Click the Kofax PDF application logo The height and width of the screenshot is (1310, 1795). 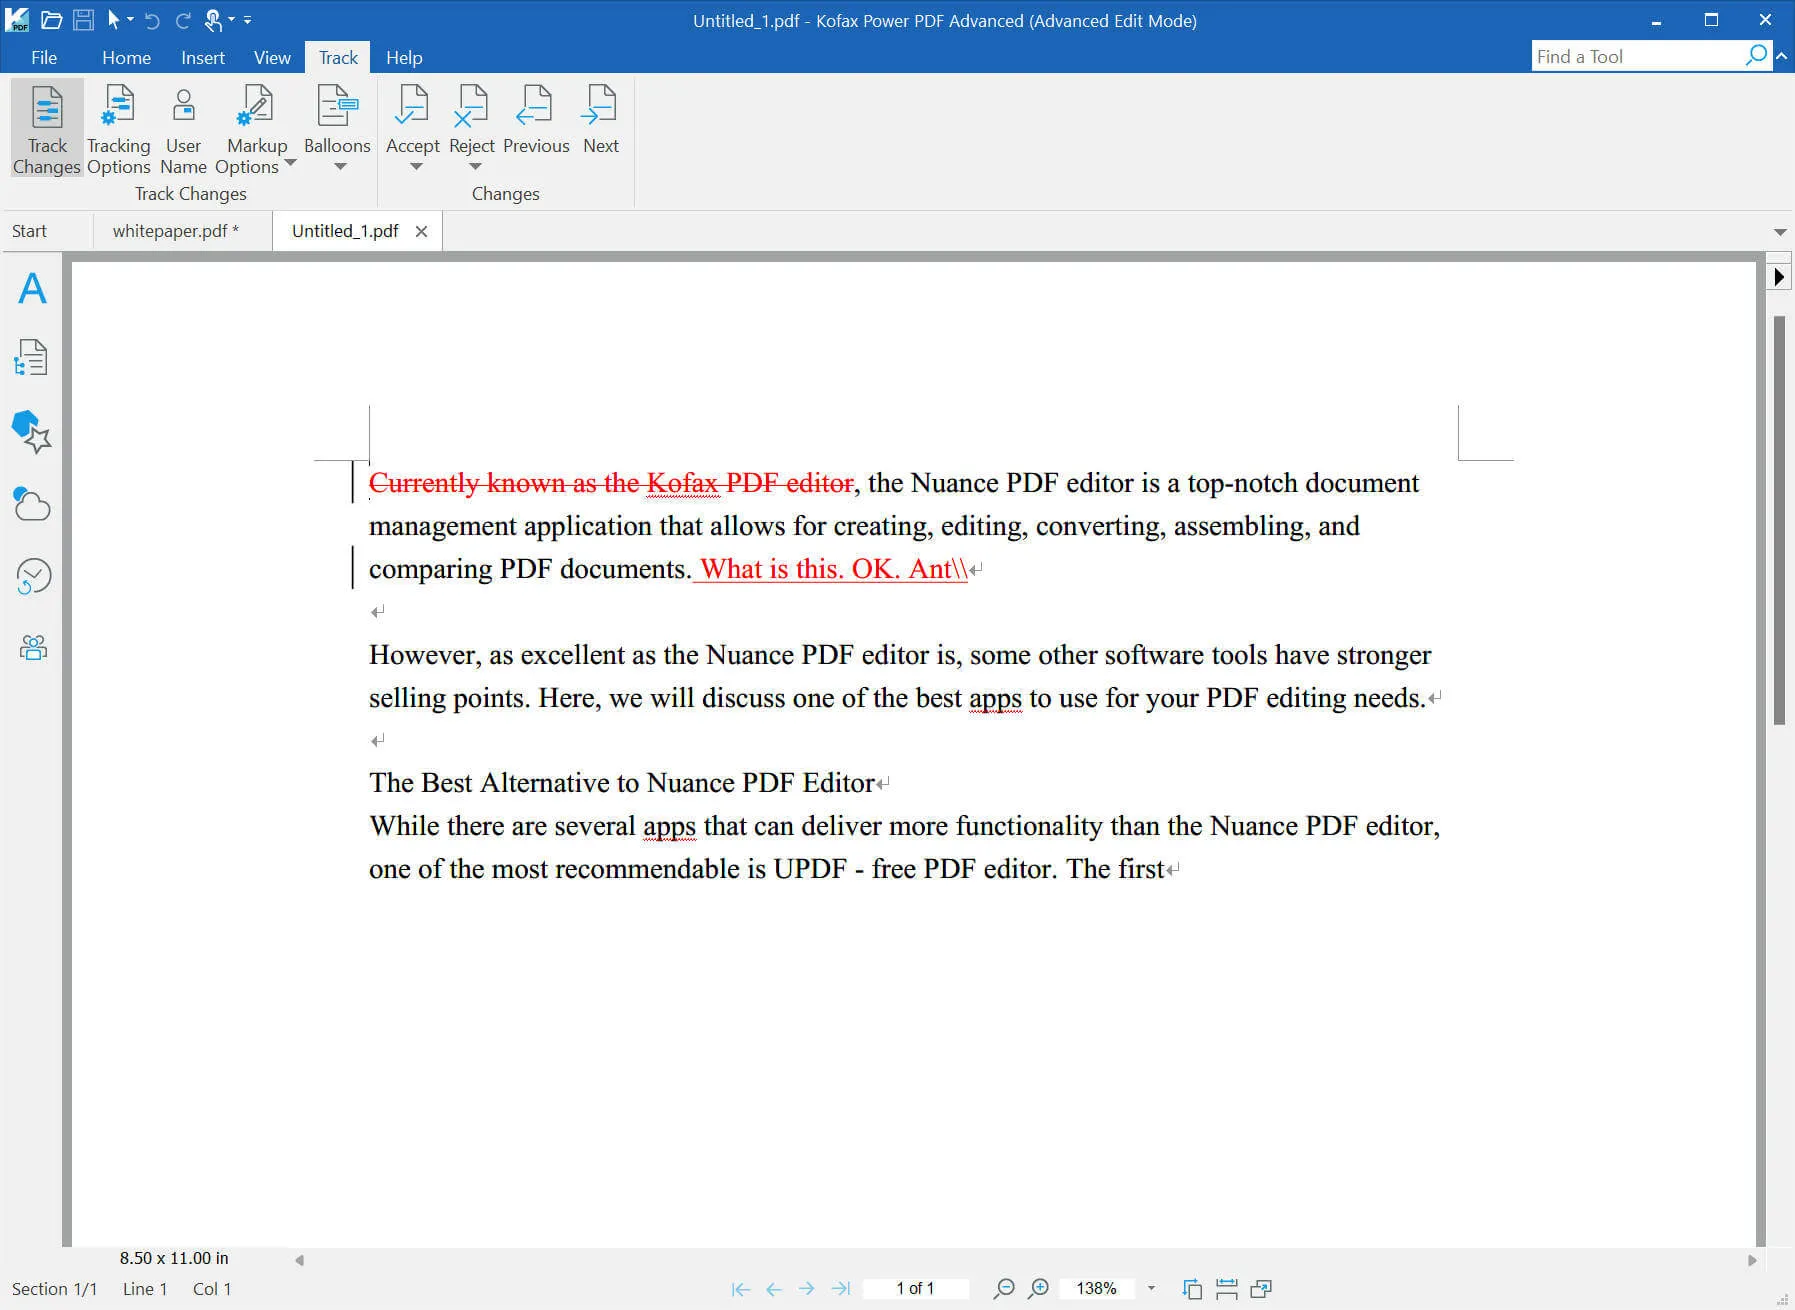tap(17, 19)
